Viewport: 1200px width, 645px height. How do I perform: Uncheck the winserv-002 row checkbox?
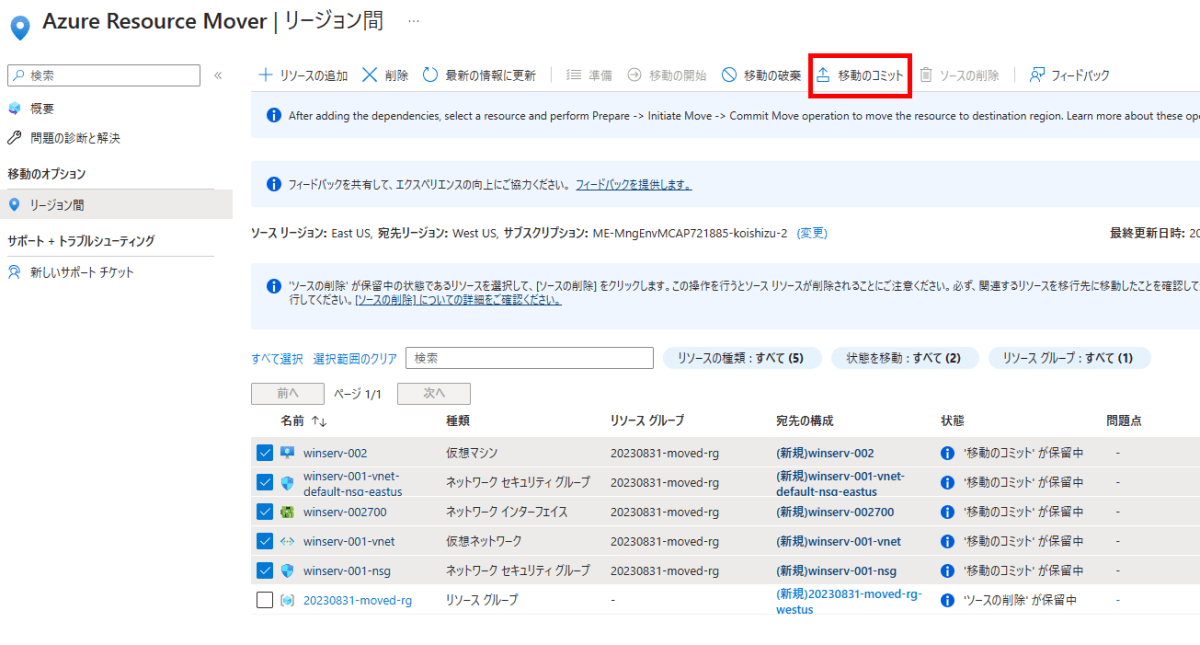point(265,453)
